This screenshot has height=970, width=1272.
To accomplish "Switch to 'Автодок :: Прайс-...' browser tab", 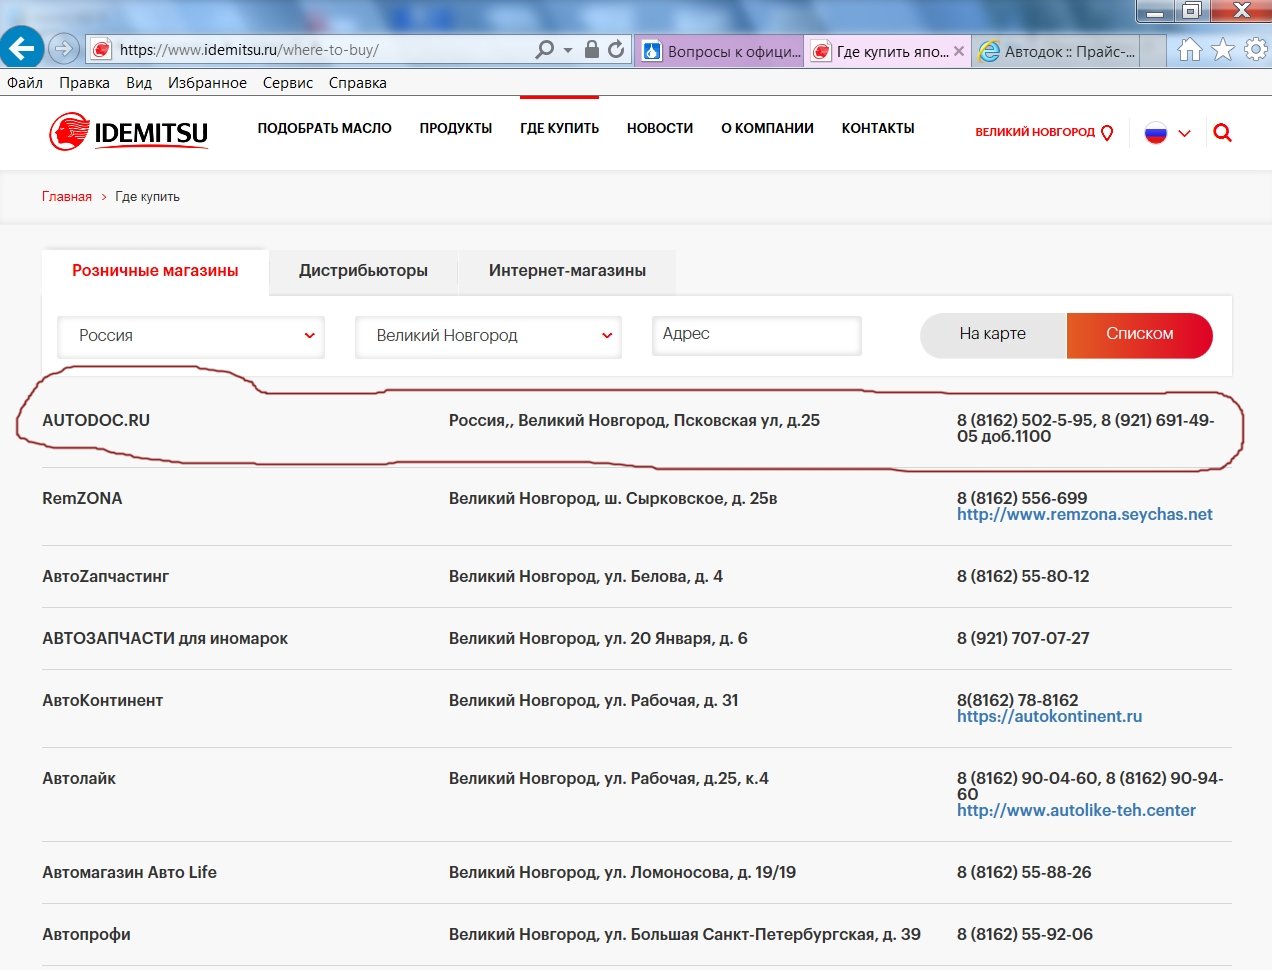I will click(1056, 51).
